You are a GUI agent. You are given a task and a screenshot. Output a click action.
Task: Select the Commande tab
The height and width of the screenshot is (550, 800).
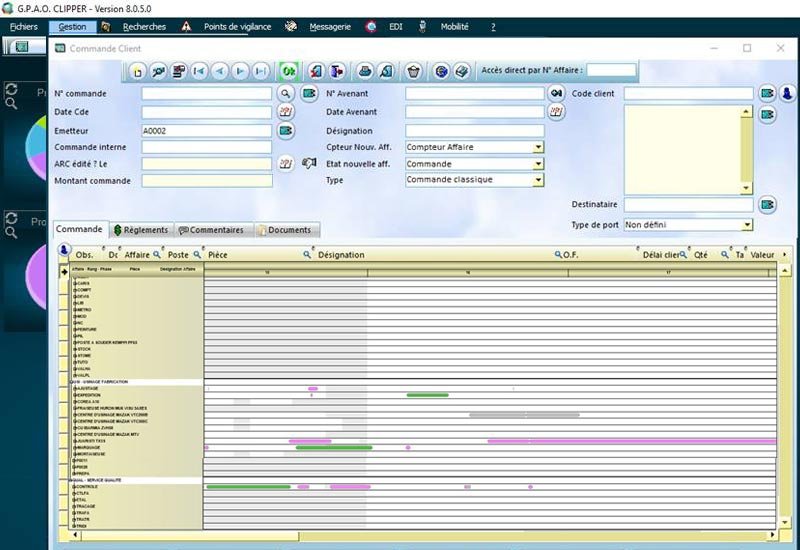click(80, 229)
